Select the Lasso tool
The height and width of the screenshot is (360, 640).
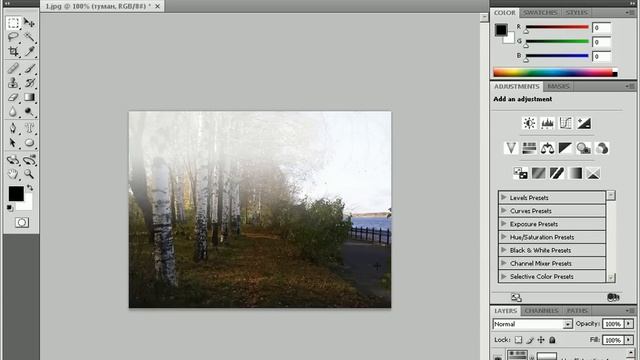(13, 37)
